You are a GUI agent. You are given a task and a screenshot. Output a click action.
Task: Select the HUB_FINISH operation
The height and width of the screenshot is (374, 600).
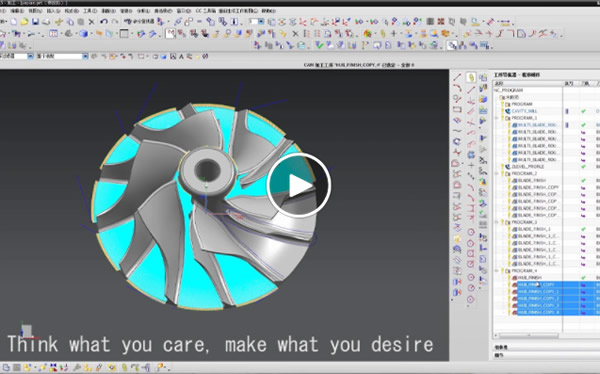click(530, 278)
